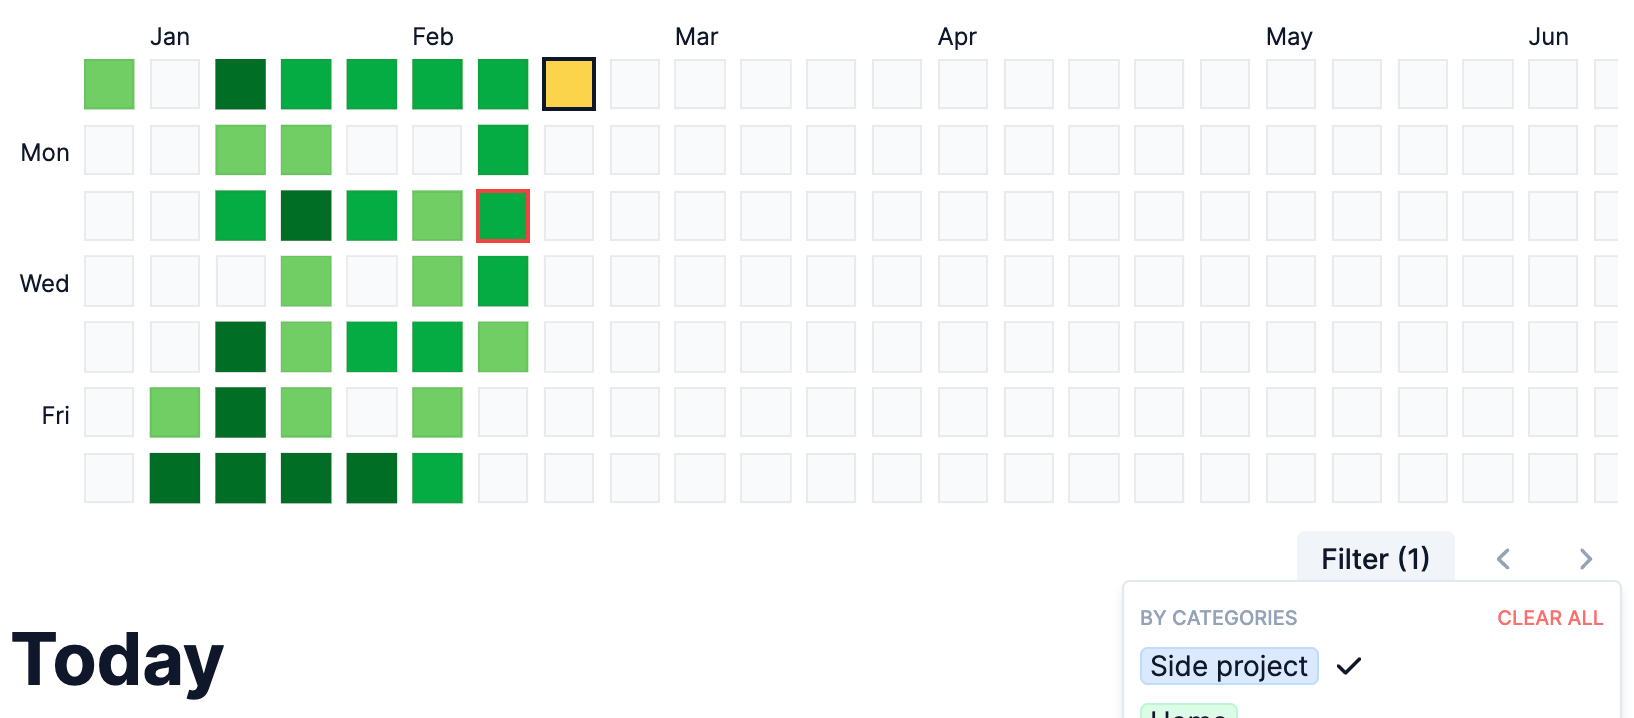Uncheck the checkmark beside Side project
The height and width of the screenshot is (718, 1634).
[1349, 666]
